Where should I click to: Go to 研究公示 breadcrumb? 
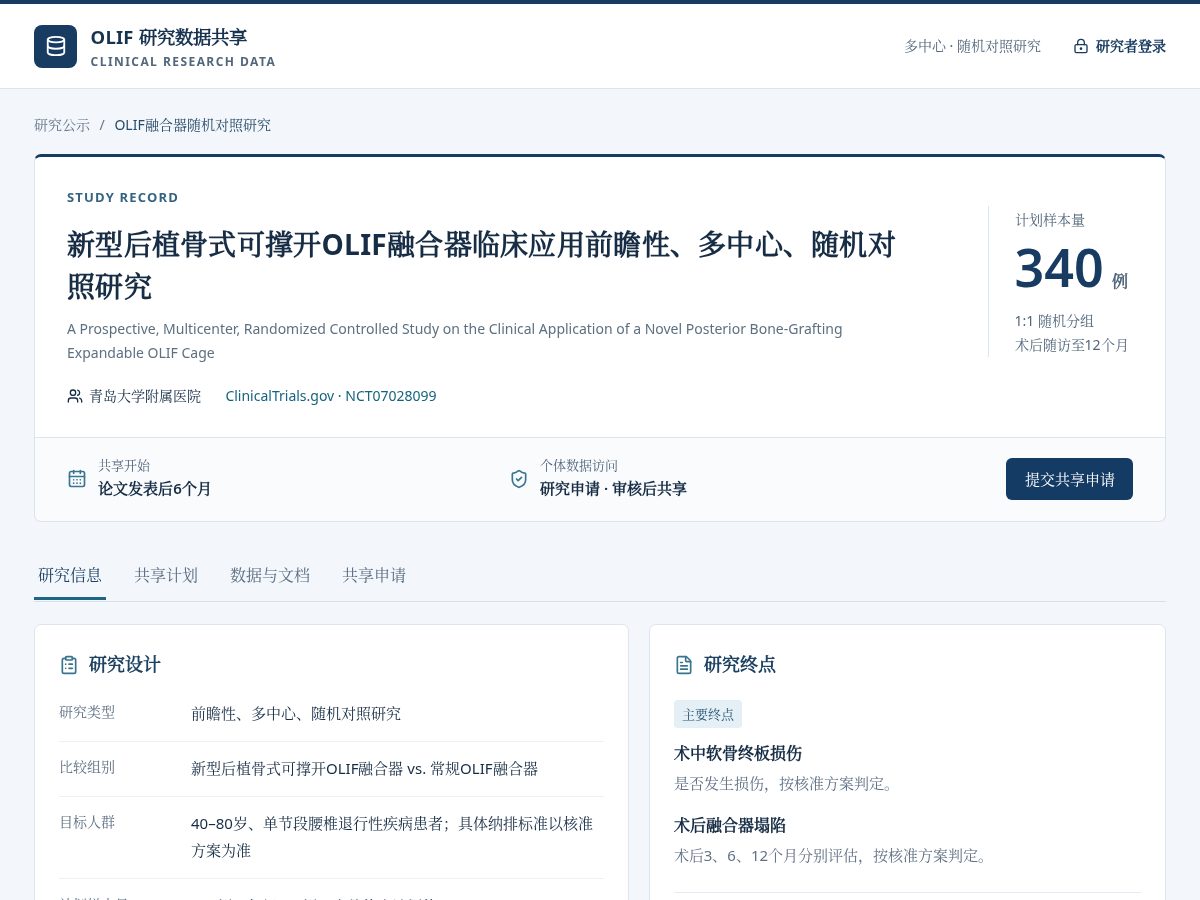pyautogui.click(x=62, y=125)
